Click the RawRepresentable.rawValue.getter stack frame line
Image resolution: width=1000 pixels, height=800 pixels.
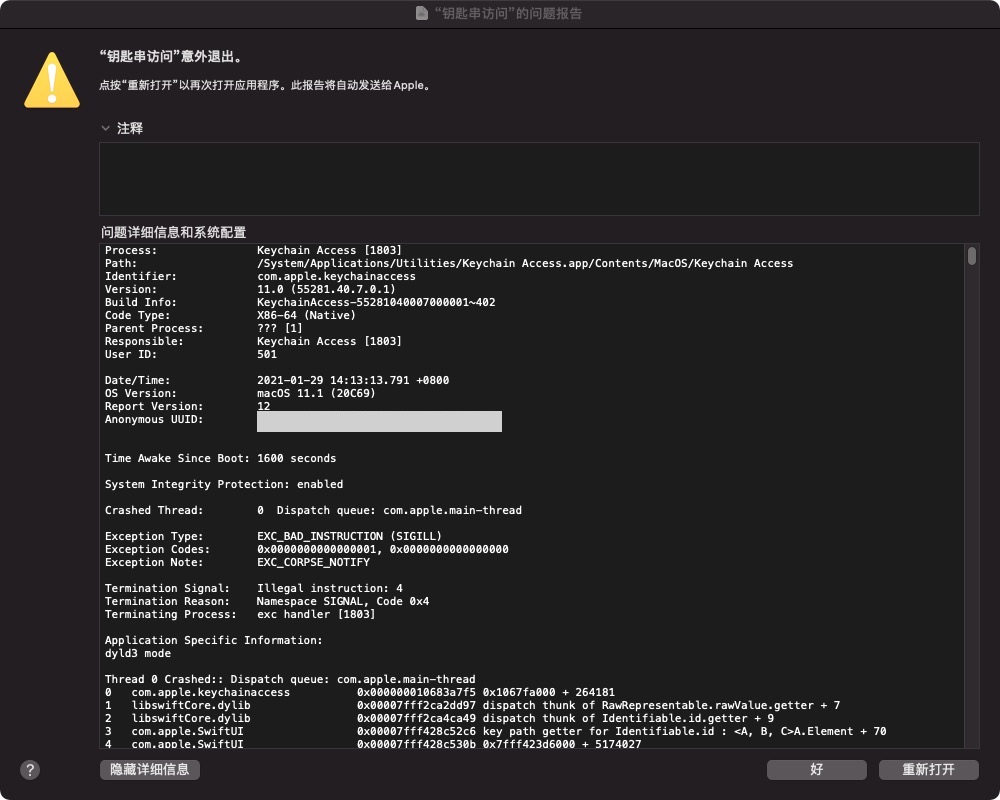485,705
